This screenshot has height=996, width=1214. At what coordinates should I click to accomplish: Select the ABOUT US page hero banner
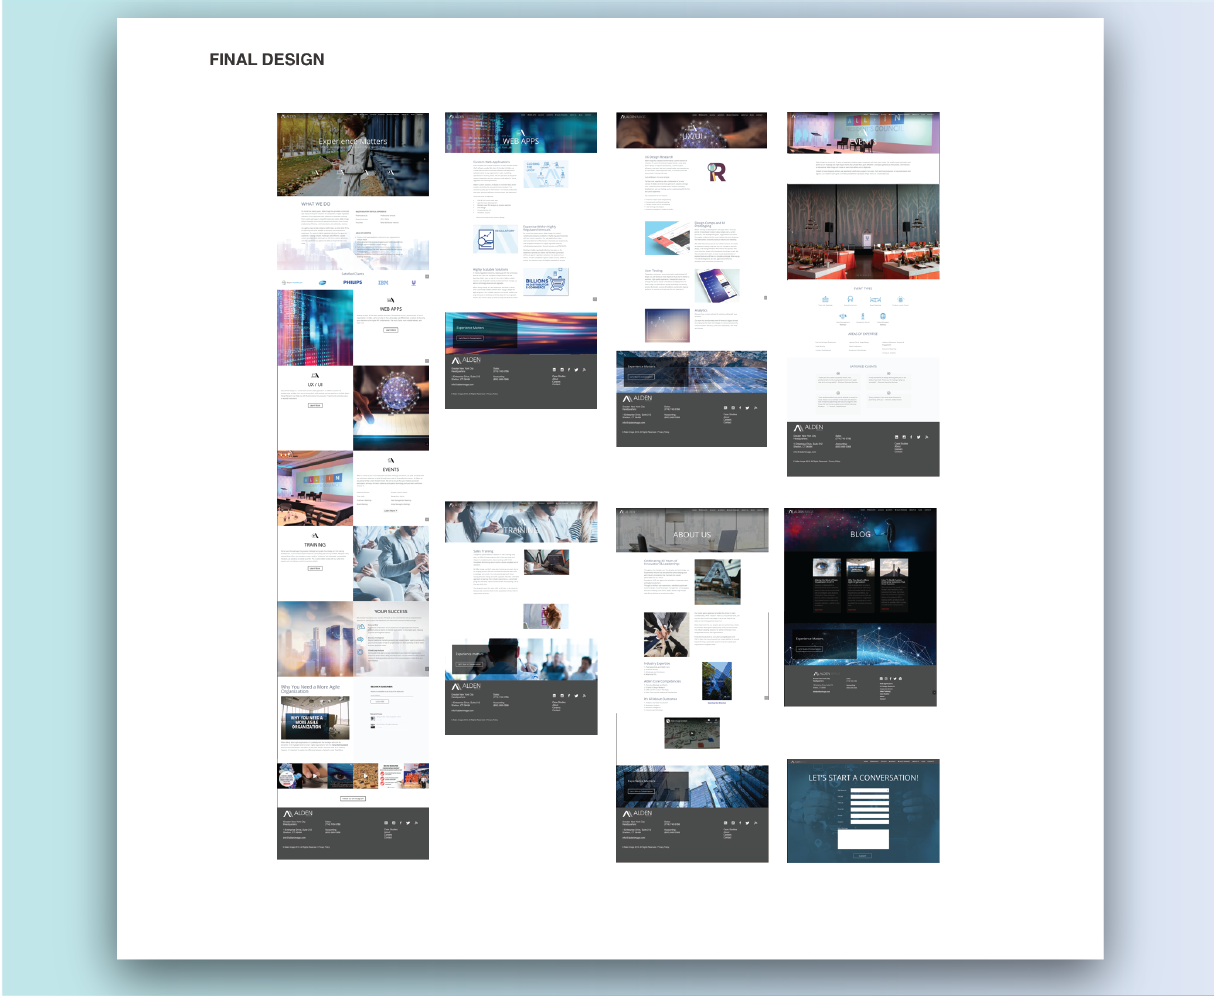click(x=692, y=529)
